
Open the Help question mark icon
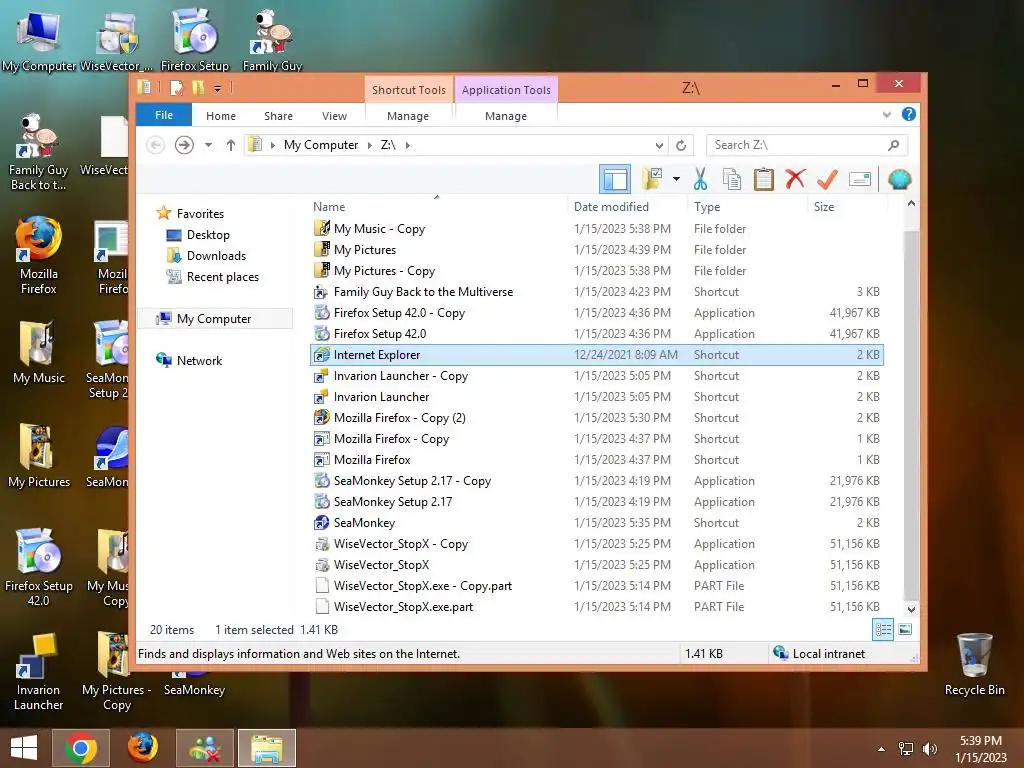(x=908, y=114)
